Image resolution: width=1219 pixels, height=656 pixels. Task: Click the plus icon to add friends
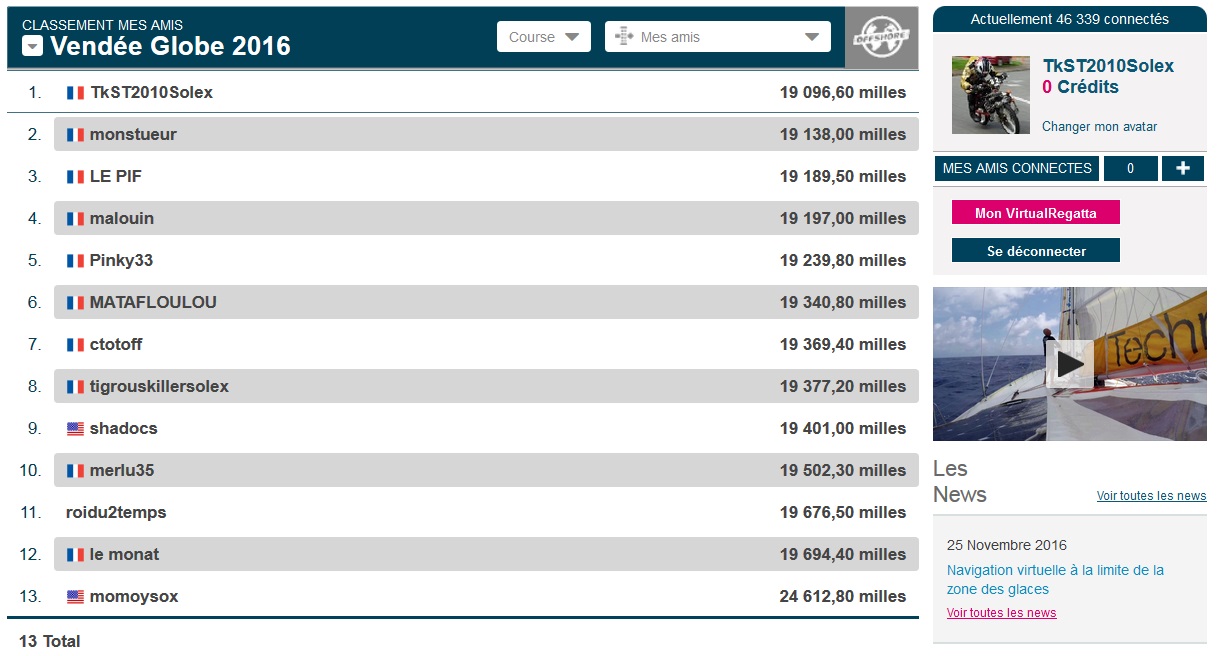click(1182, 168)
